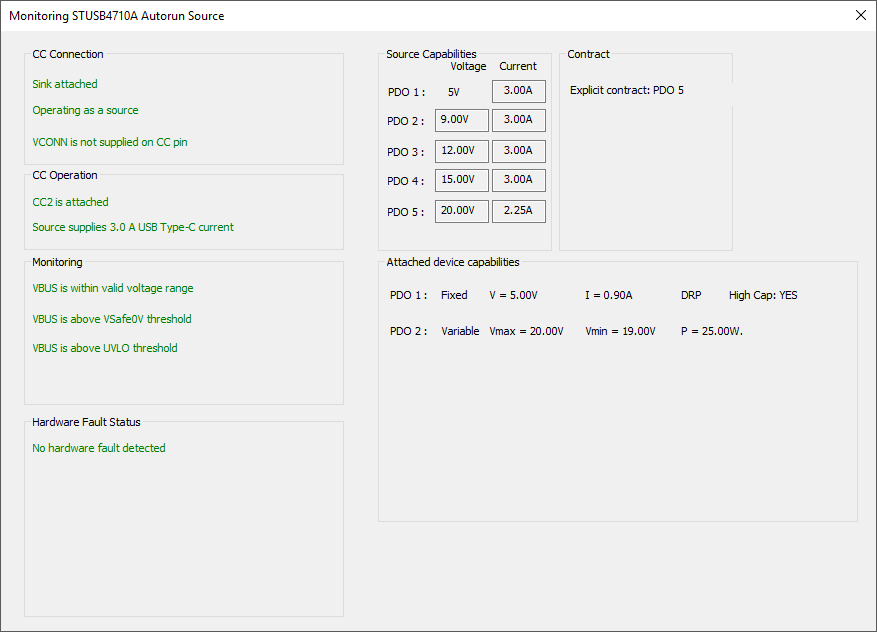Image resolution: width=877 pixels, height=632 pixels.
Task: Click the 'Source Capabilities' group label
Action: tap(431, 54)
